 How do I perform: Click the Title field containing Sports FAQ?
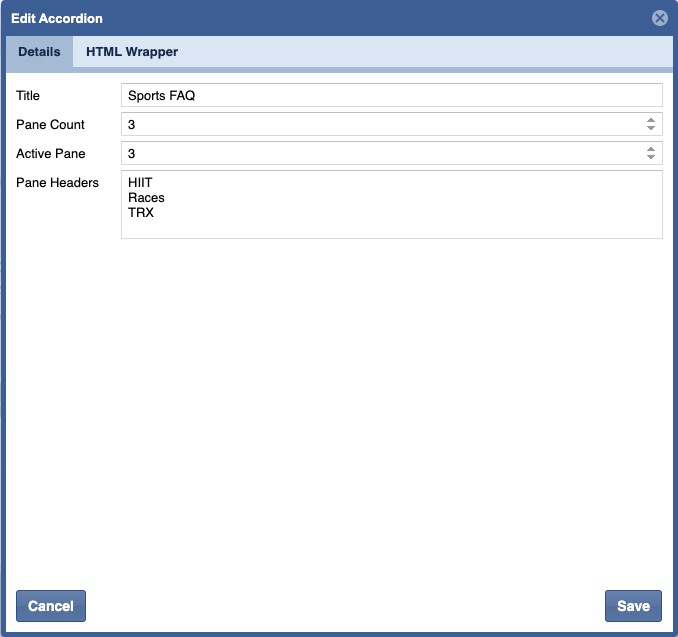391,95
